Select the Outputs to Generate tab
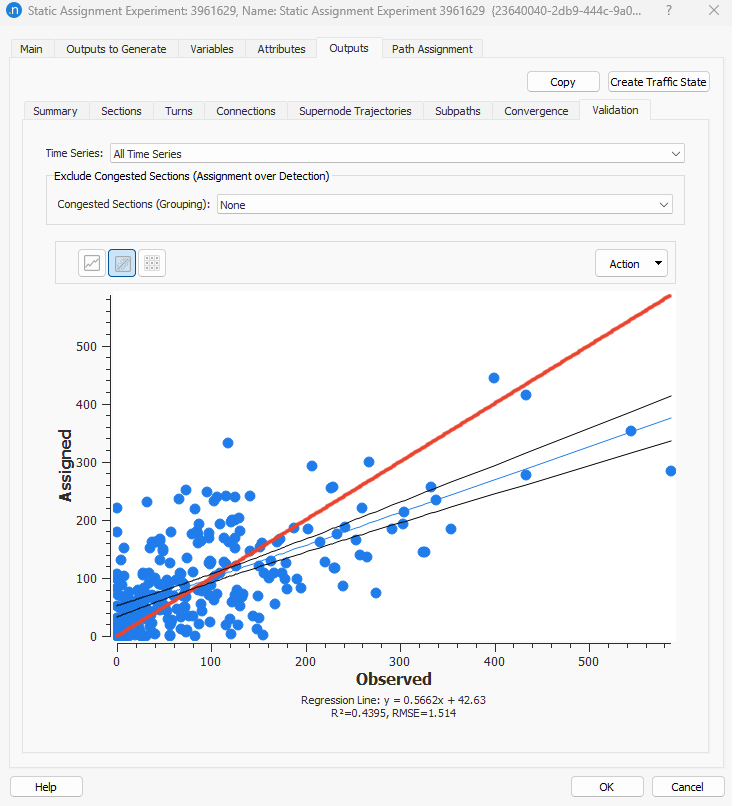This screenshot has height=806, width=736. coord(116,49)
